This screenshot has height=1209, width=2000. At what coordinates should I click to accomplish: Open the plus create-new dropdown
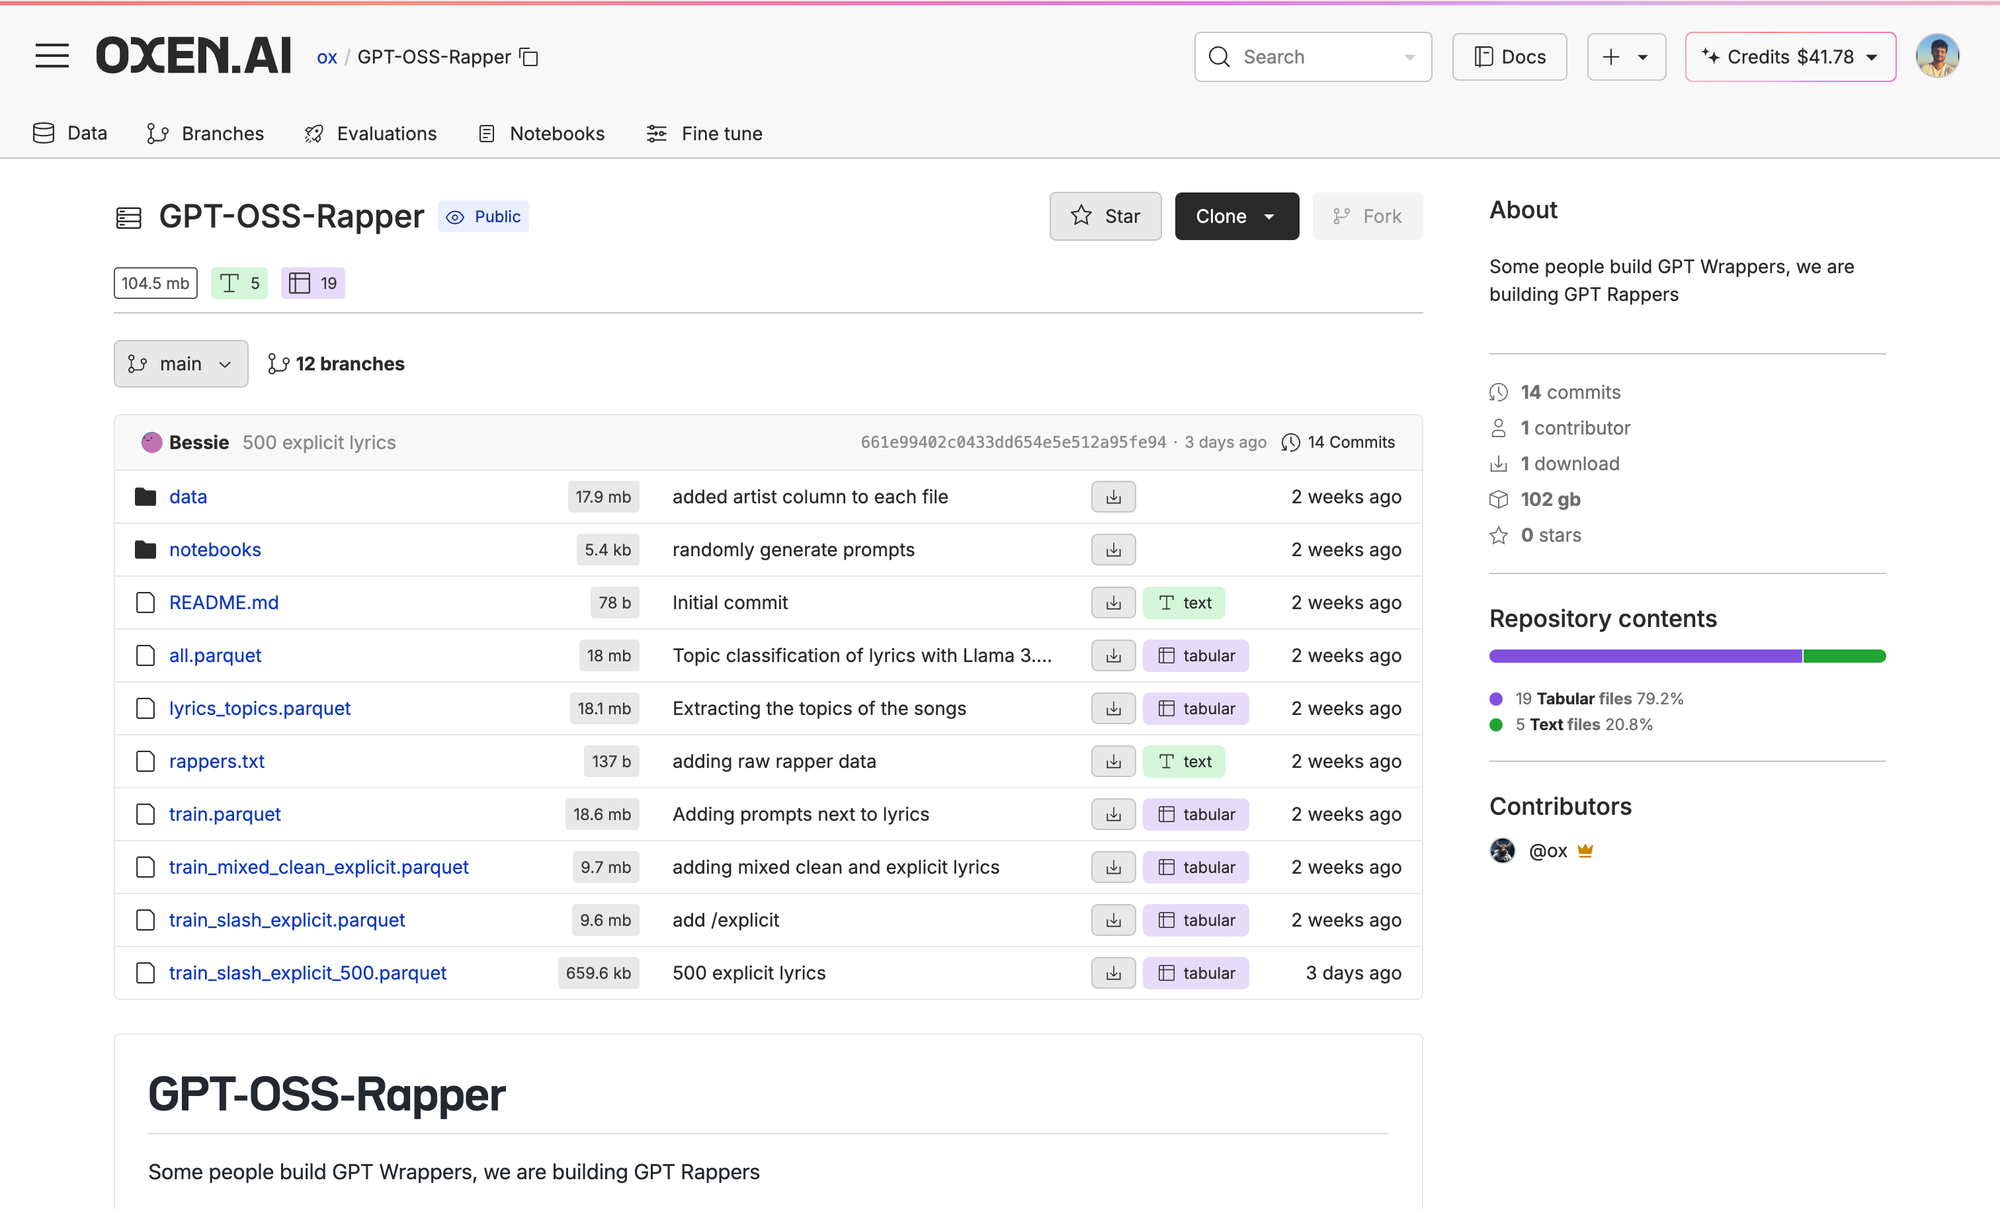(1626, 57)
